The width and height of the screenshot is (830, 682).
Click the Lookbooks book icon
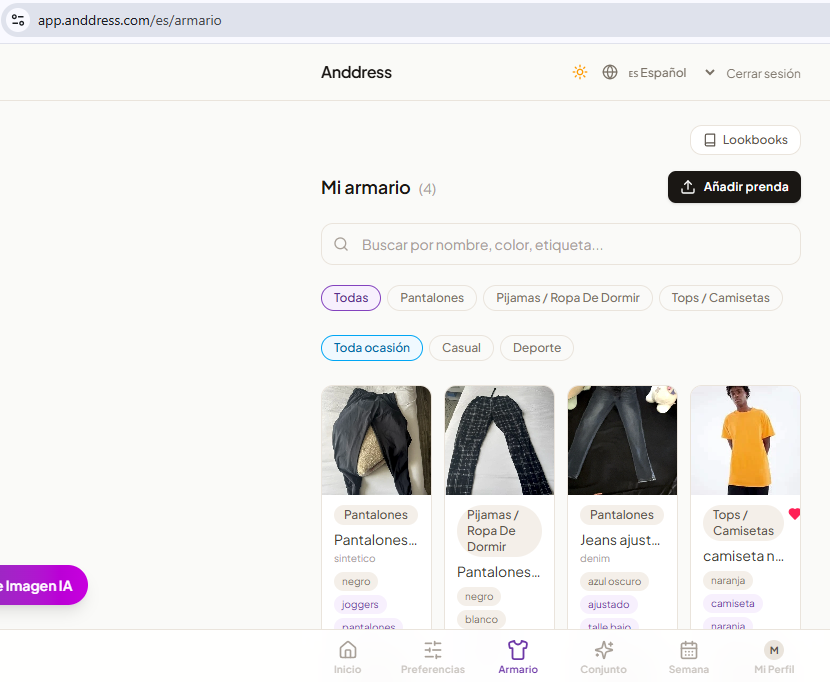click(x=710, y=140)
